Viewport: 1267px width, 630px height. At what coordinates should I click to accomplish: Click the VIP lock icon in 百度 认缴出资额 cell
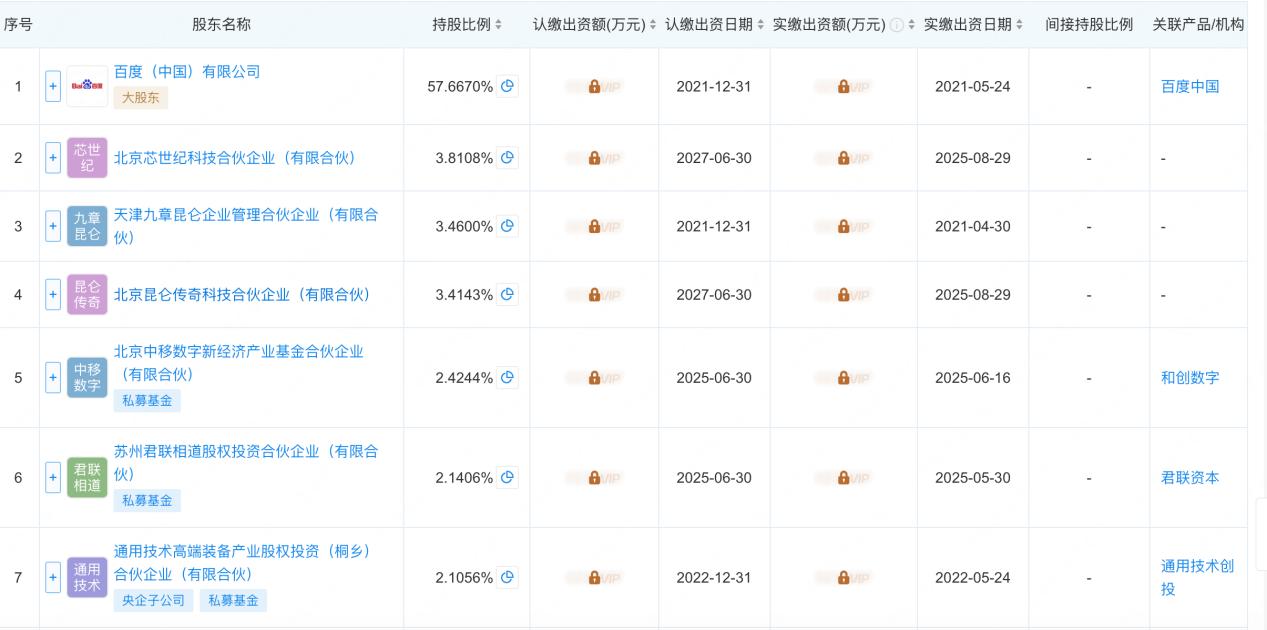pos(594,87)
